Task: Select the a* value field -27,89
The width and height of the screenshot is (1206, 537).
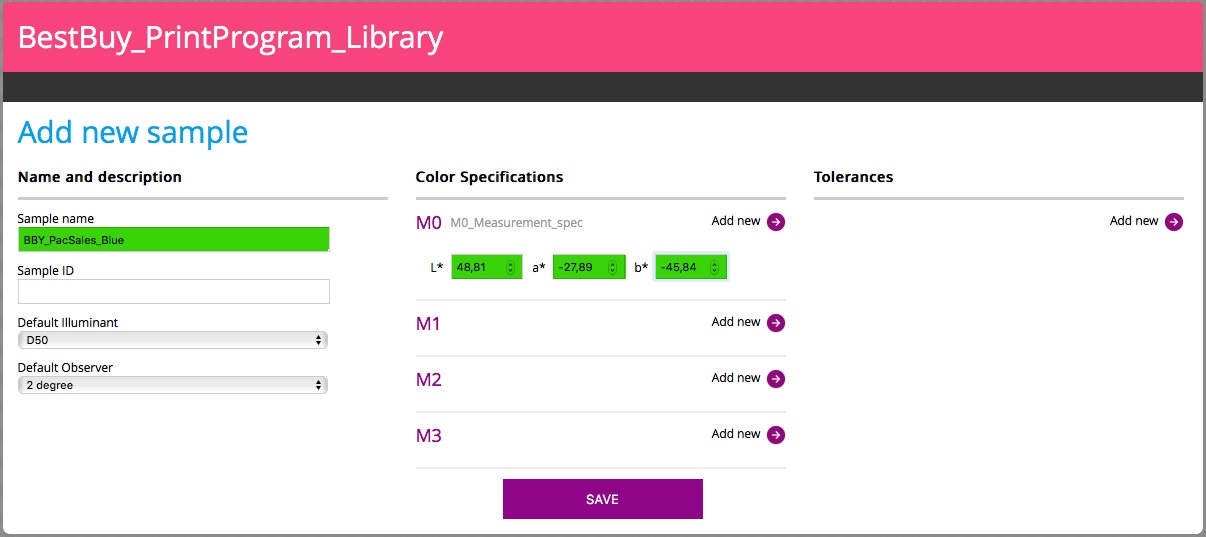Action: click(589, 267)
